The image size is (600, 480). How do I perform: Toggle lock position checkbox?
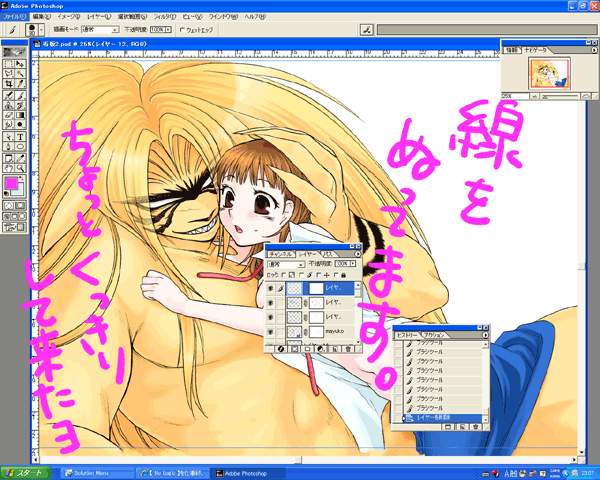318,275
